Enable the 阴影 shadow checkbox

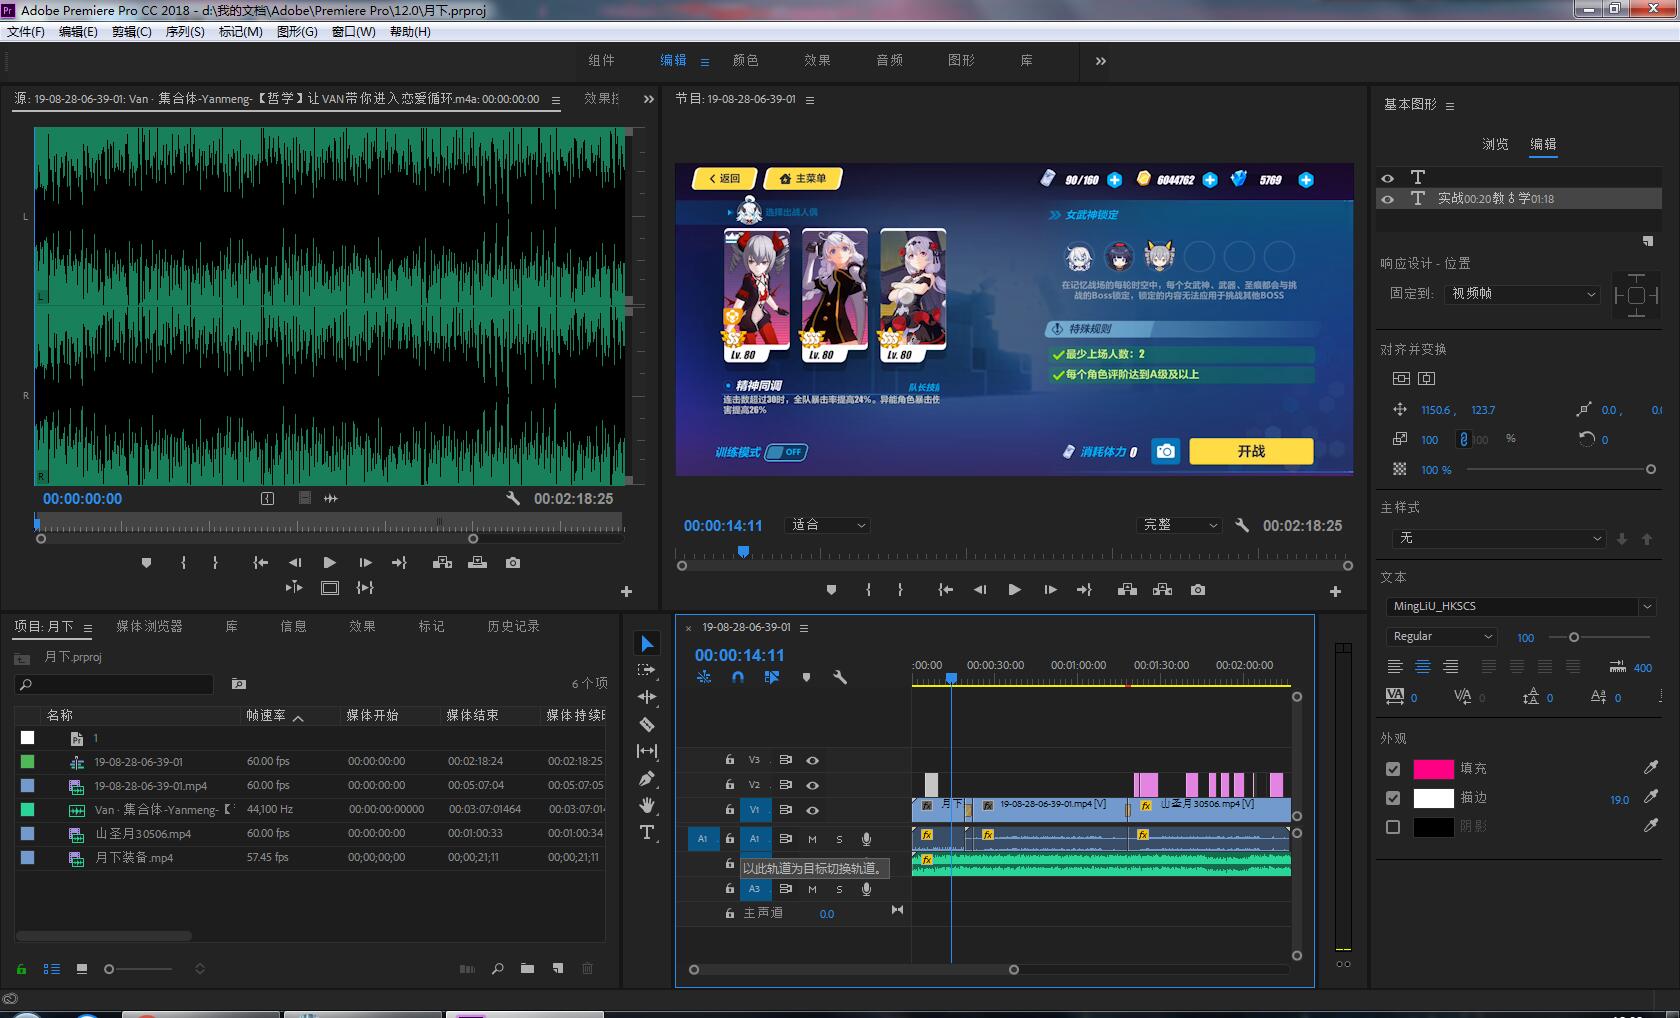tap(1393, 827)
